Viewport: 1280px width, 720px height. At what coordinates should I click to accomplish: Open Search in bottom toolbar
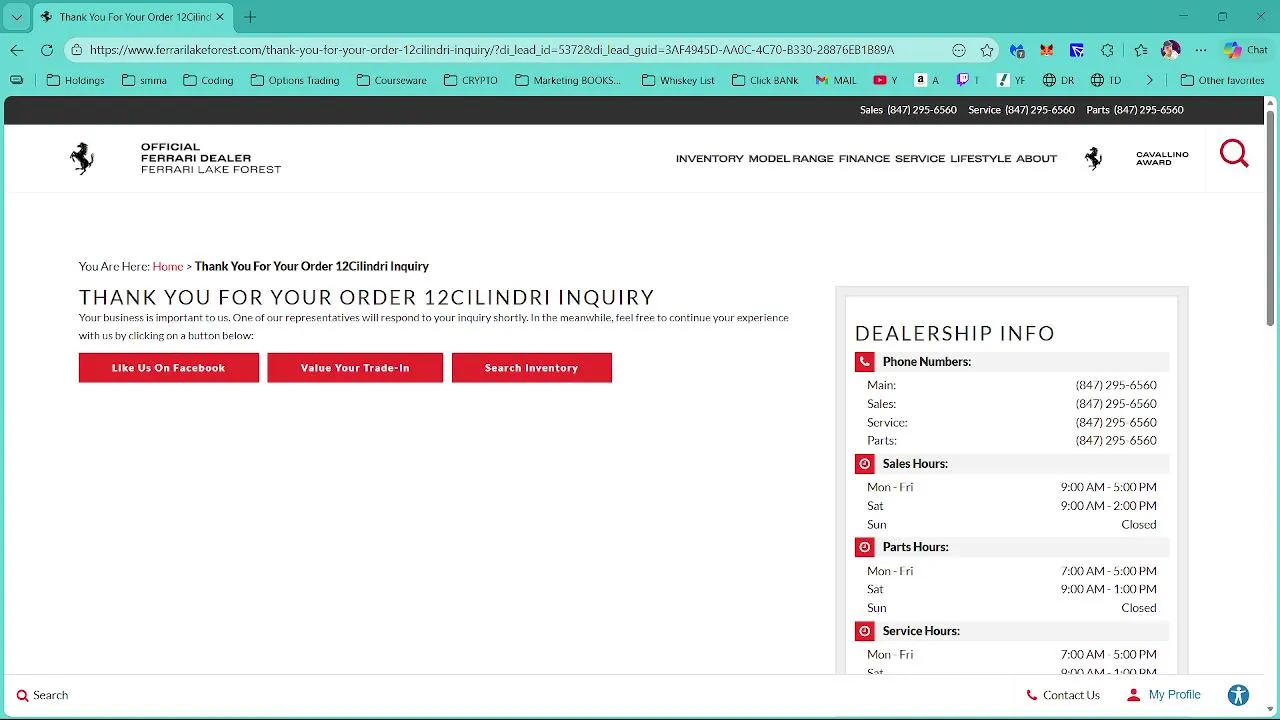[x=42, y=695]
